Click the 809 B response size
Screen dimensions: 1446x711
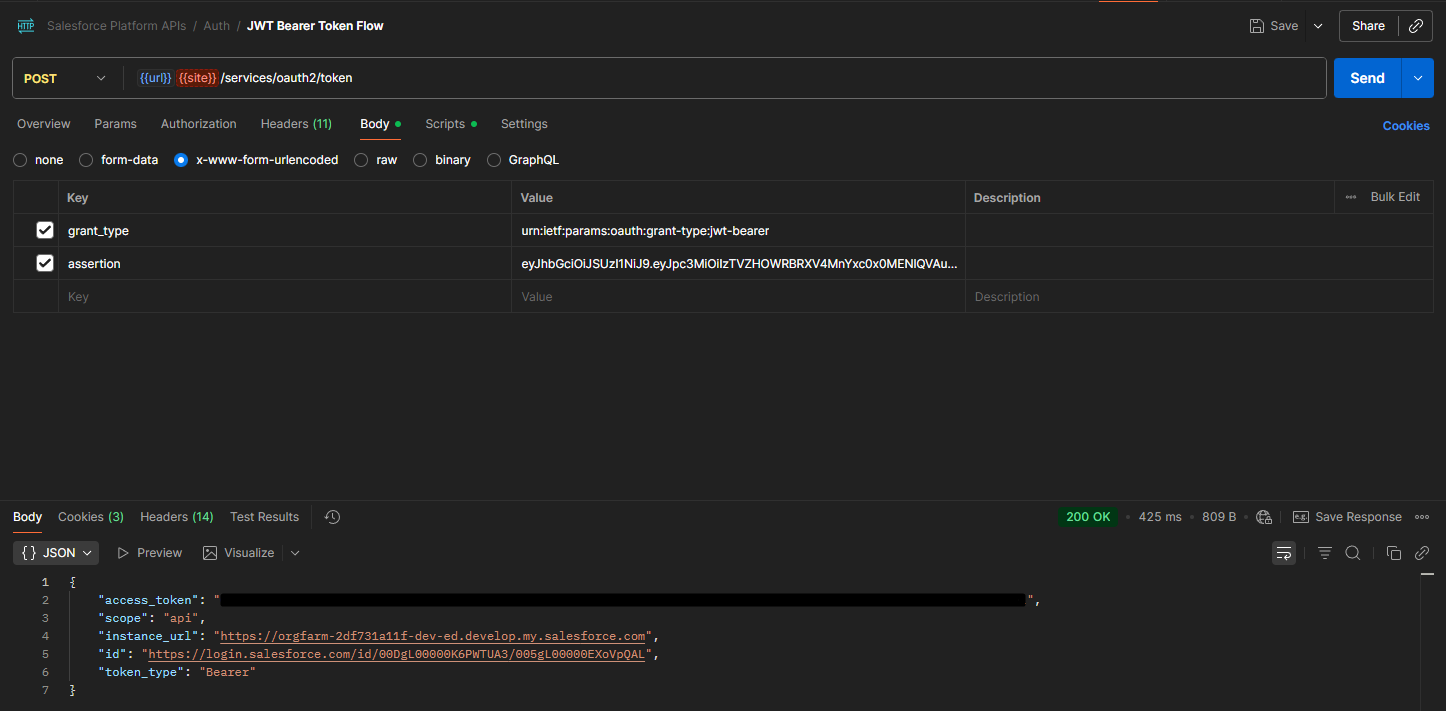coord(1219,517)
